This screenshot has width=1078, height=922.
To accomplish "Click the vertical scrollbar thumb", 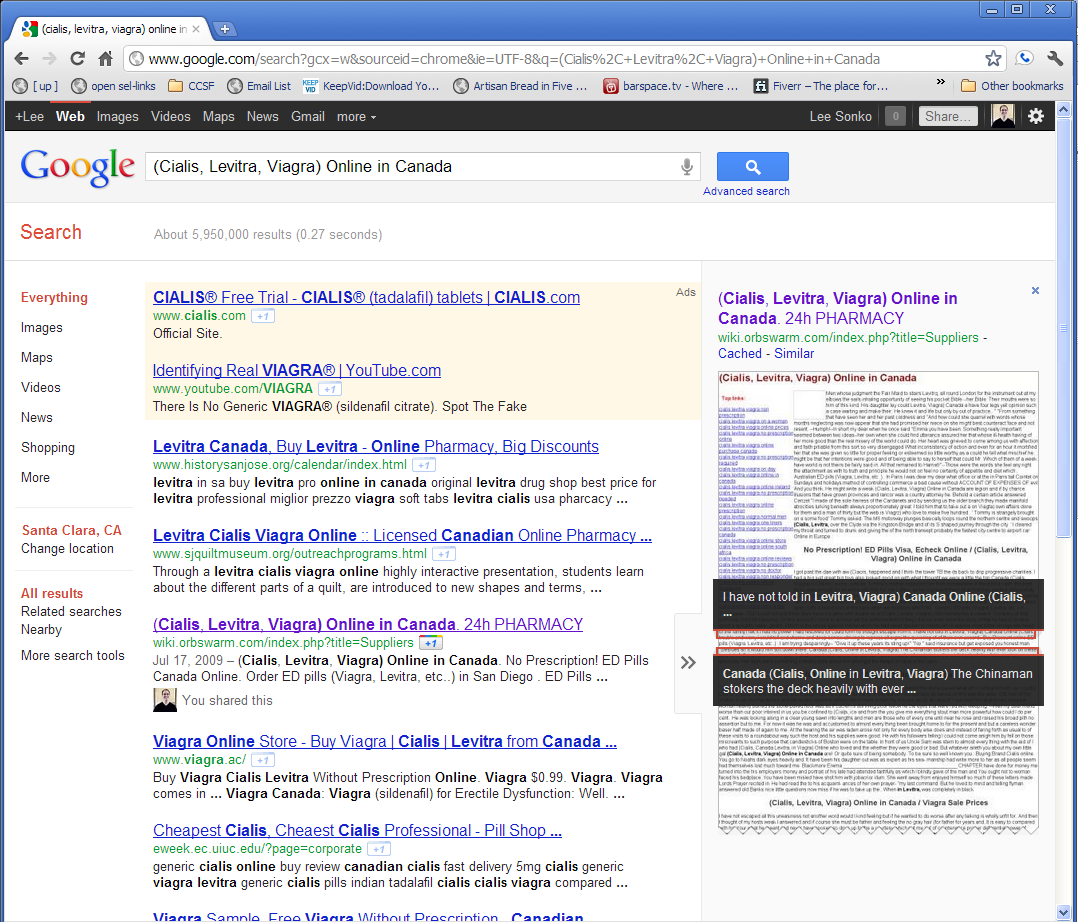I will pyautogui.click(x=1063, y=327).
